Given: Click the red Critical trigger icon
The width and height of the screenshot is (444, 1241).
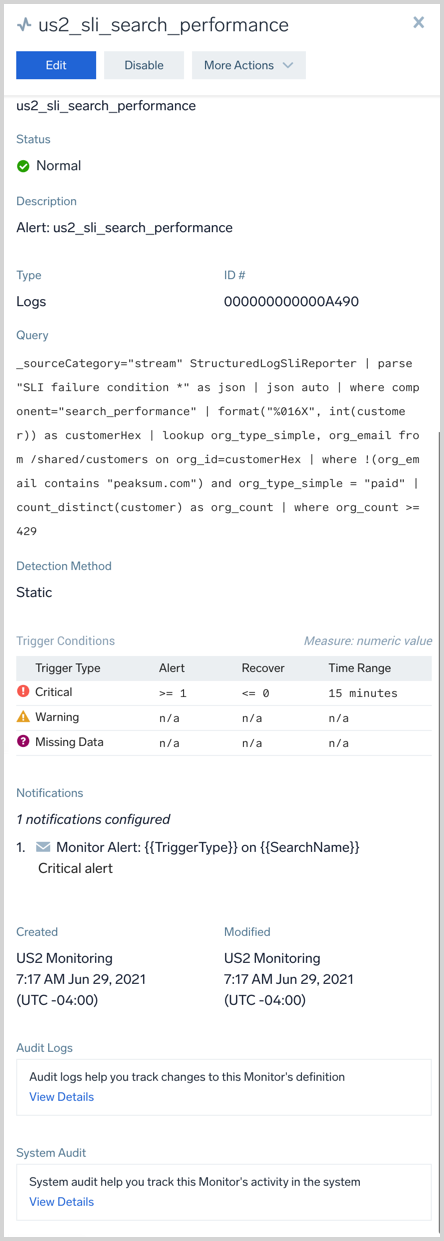Looking at the screenshot, I should point(23,692).
